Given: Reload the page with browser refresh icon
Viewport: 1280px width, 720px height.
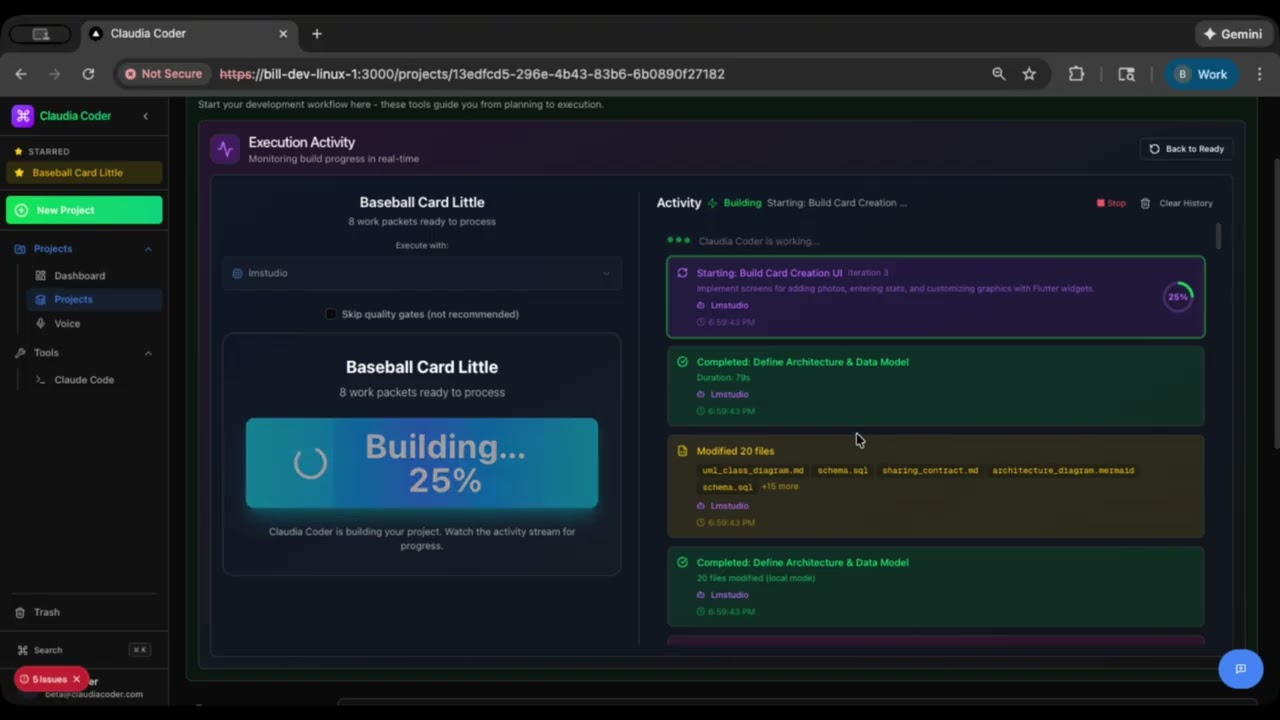Looking at the screenshot, I should point(88,74).
